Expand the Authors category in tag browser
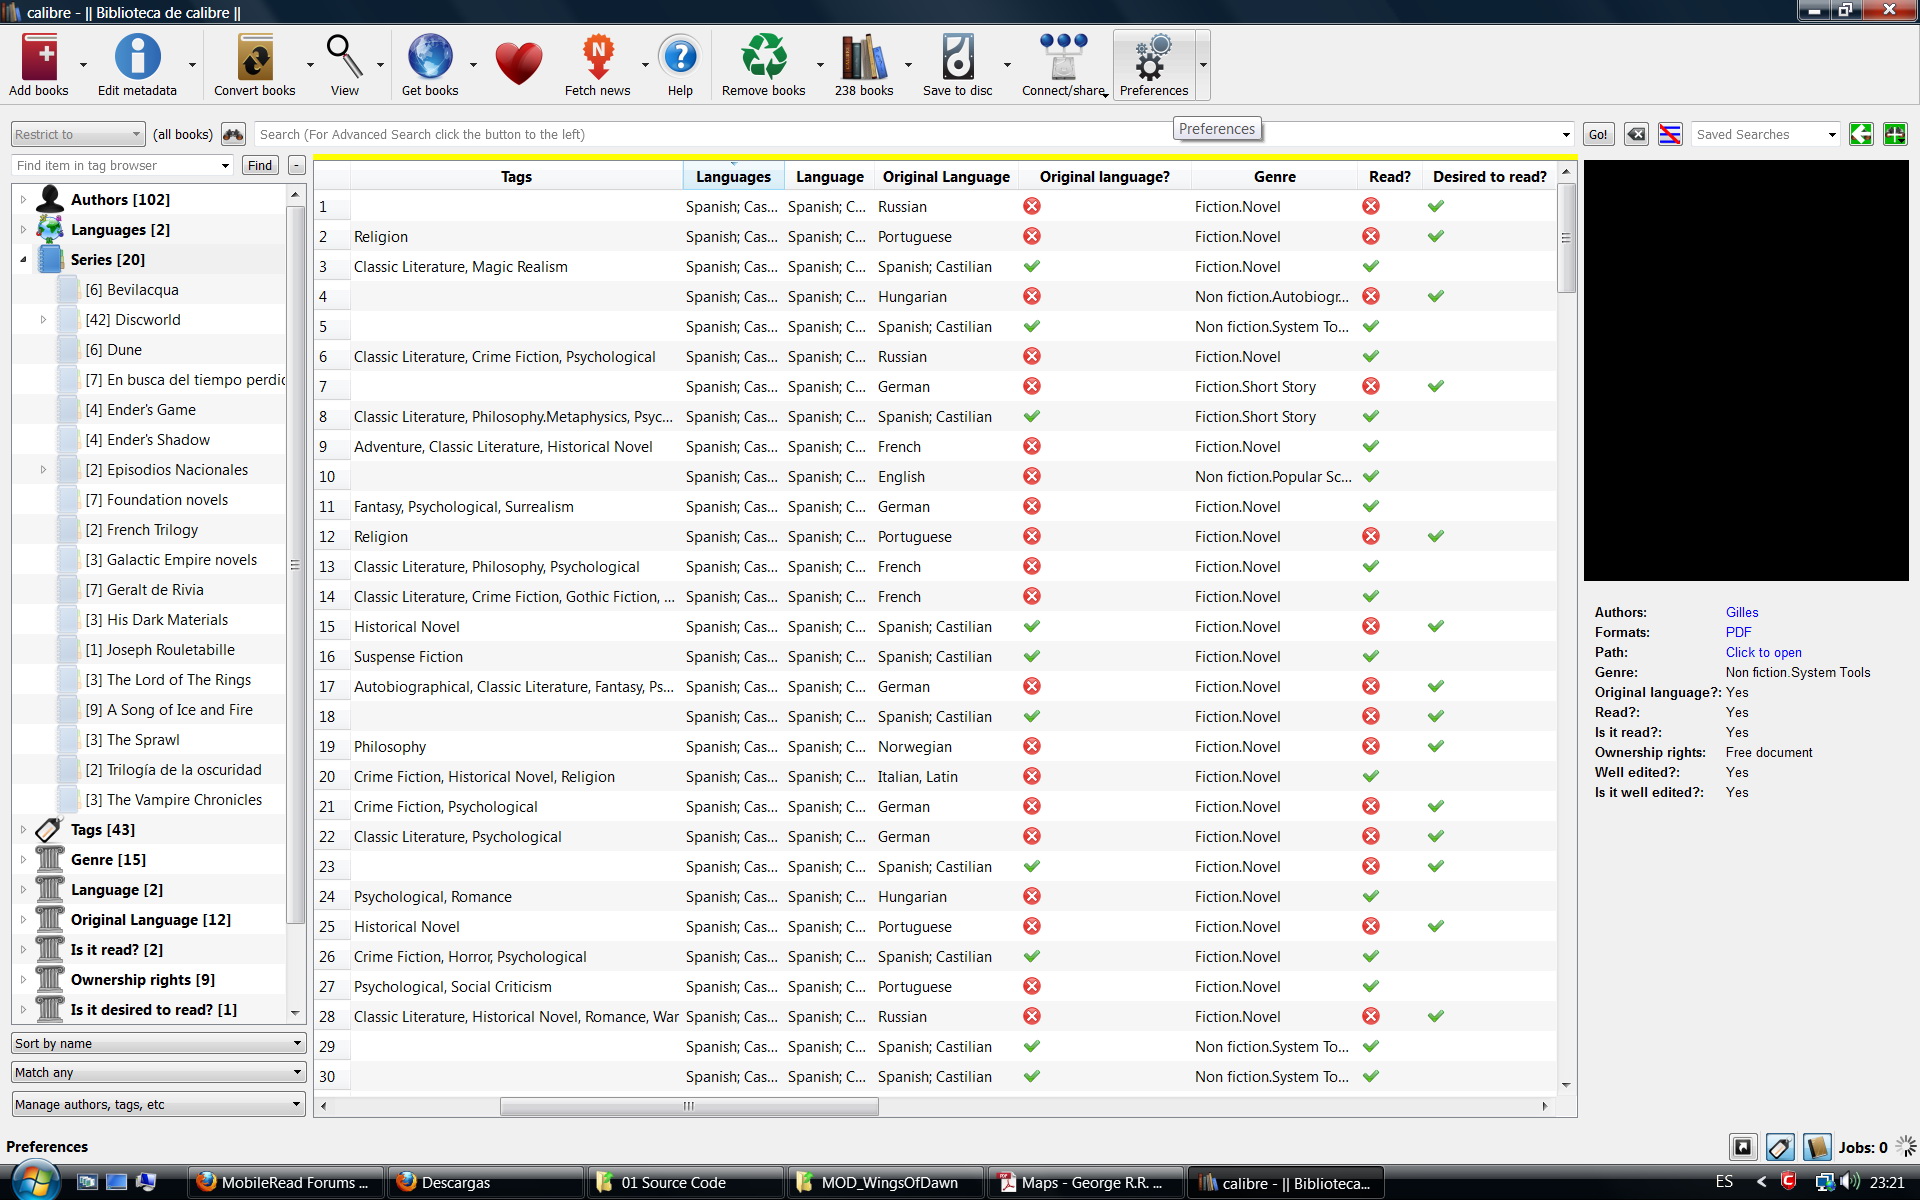 [23, 200]
